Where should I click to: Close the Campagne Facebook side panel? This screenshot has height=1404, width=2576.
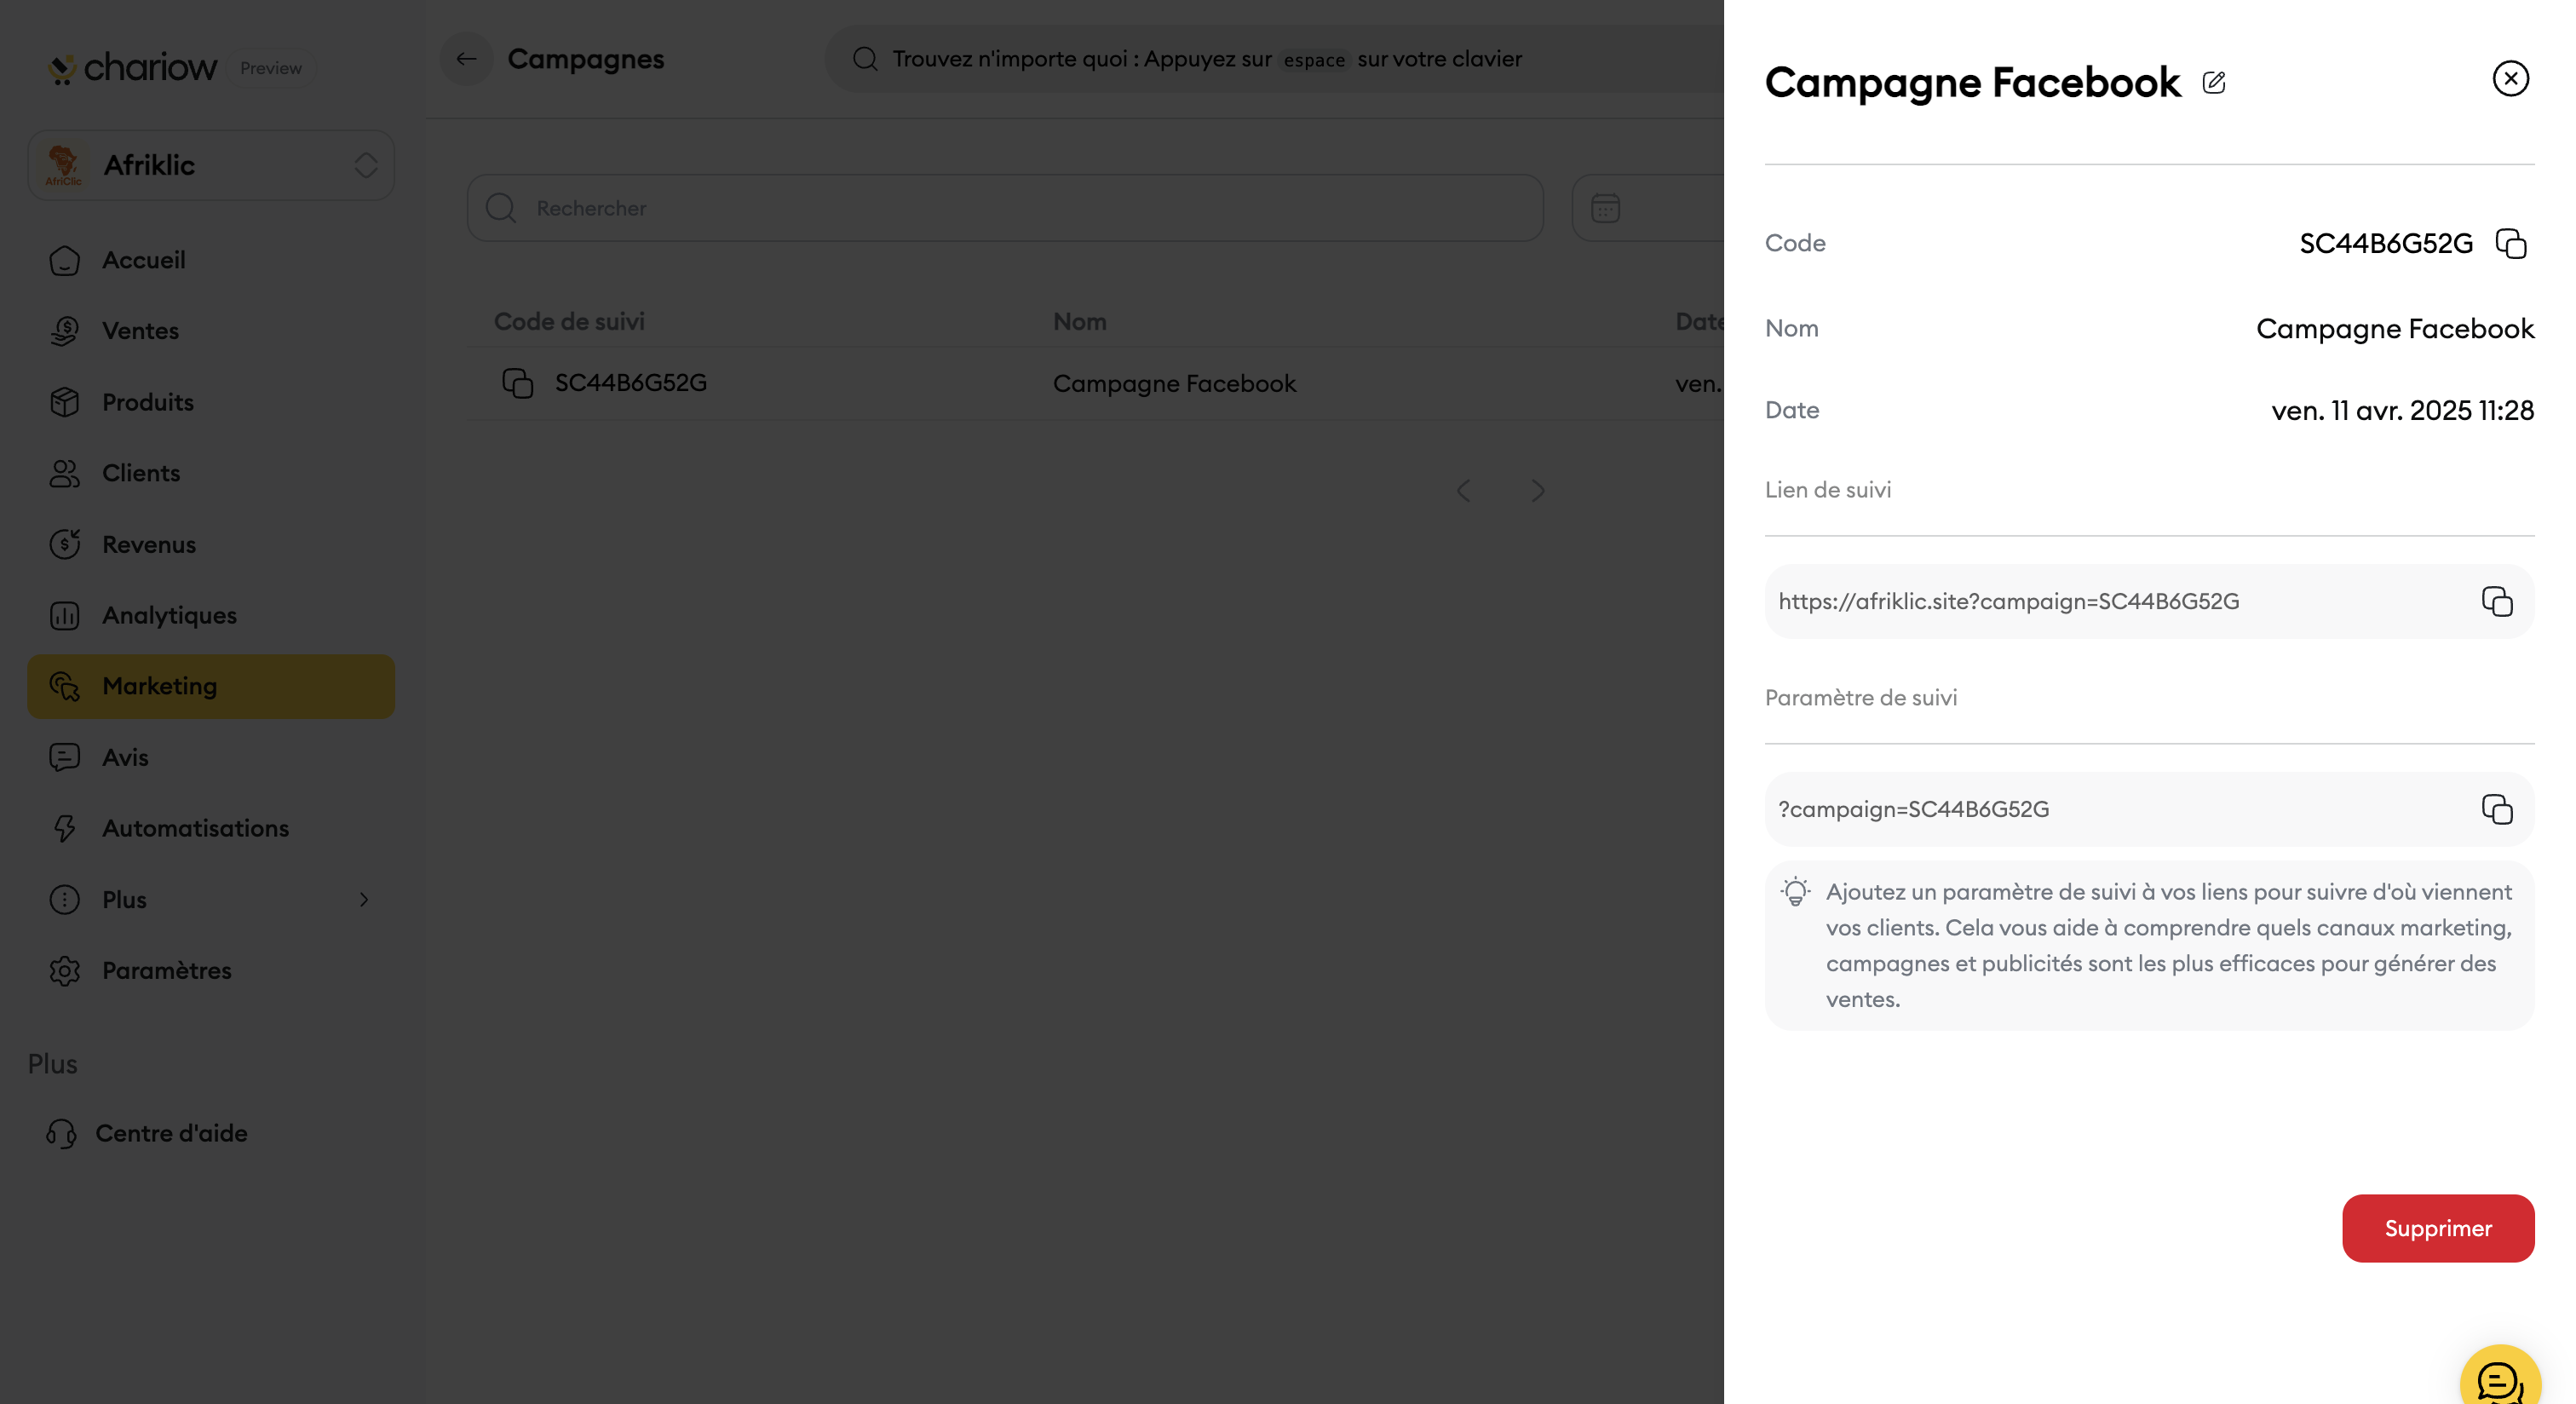point(2510,78)
